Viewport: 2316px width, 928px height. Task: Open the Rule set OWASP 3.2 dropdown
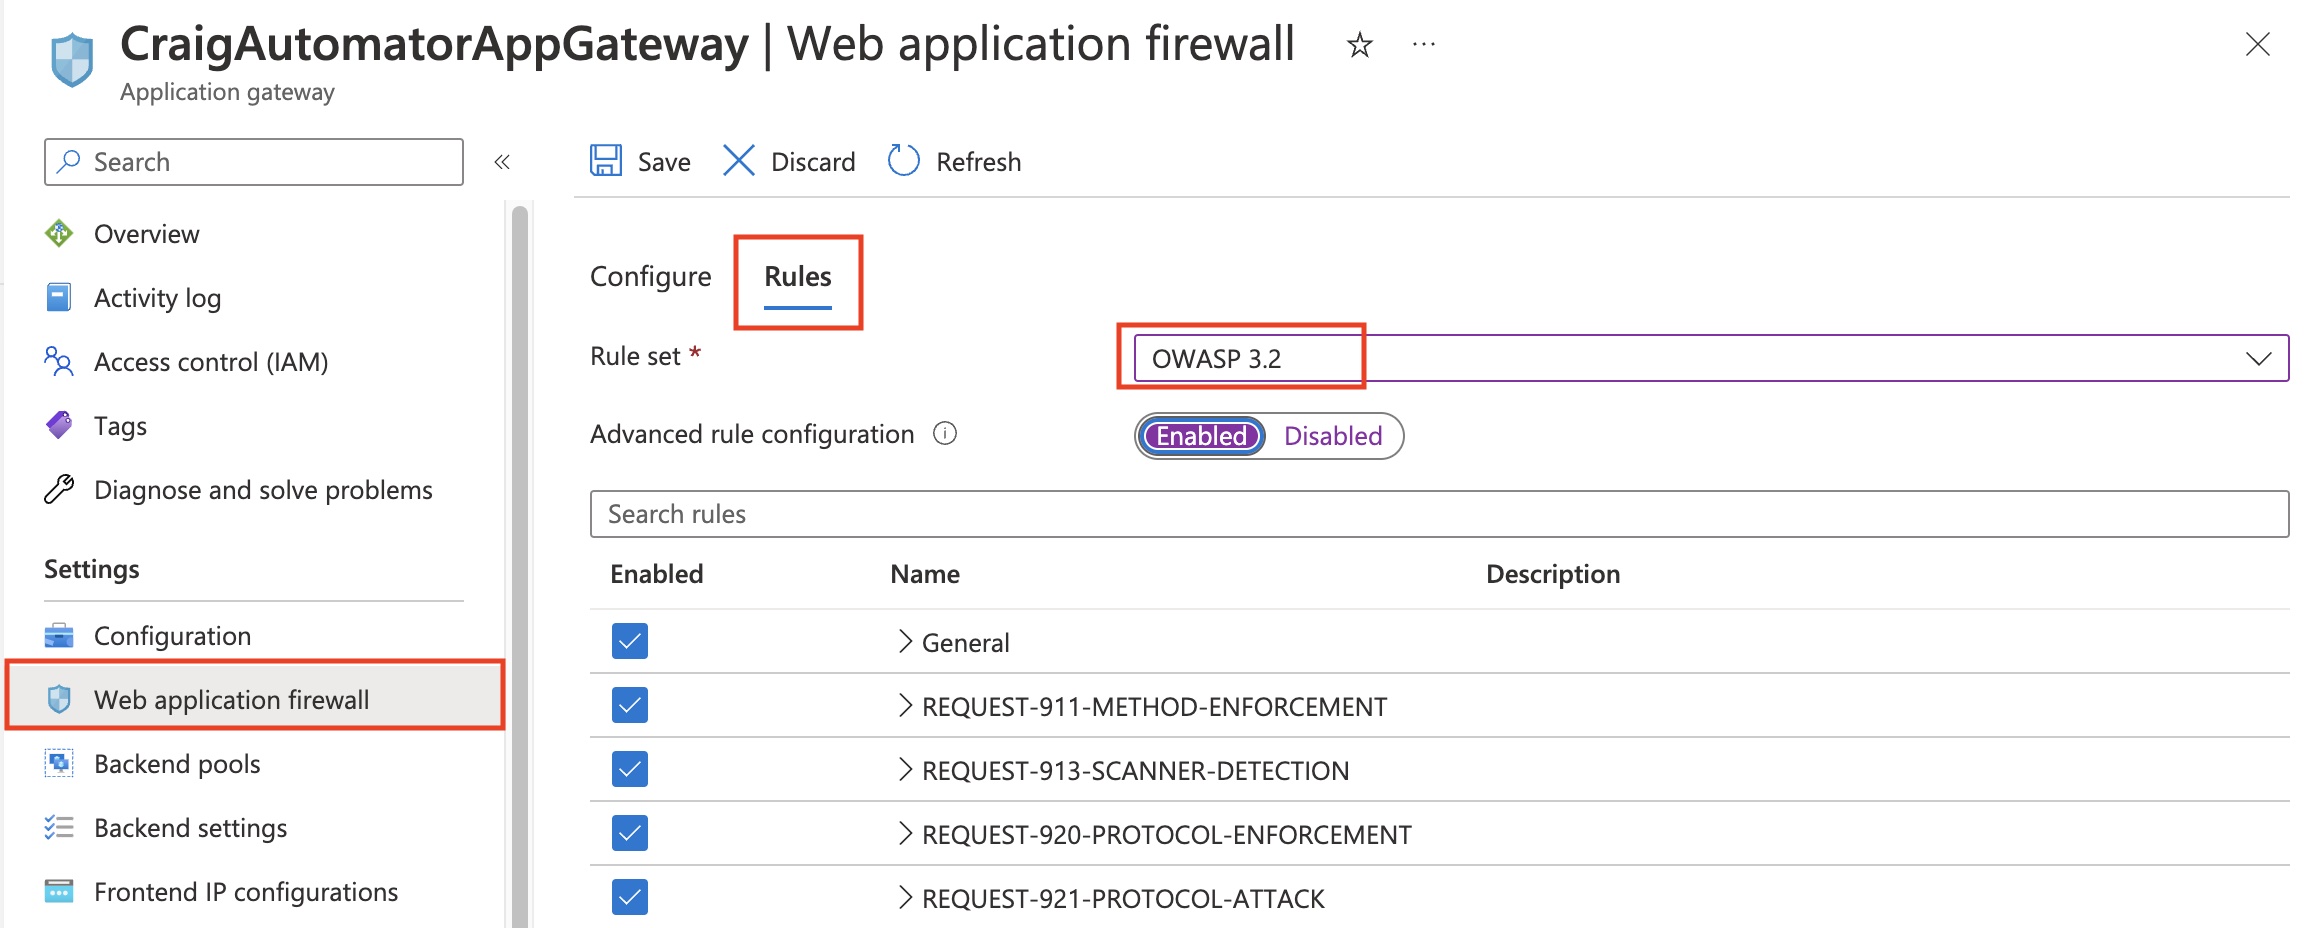[x=1710, y=358]
